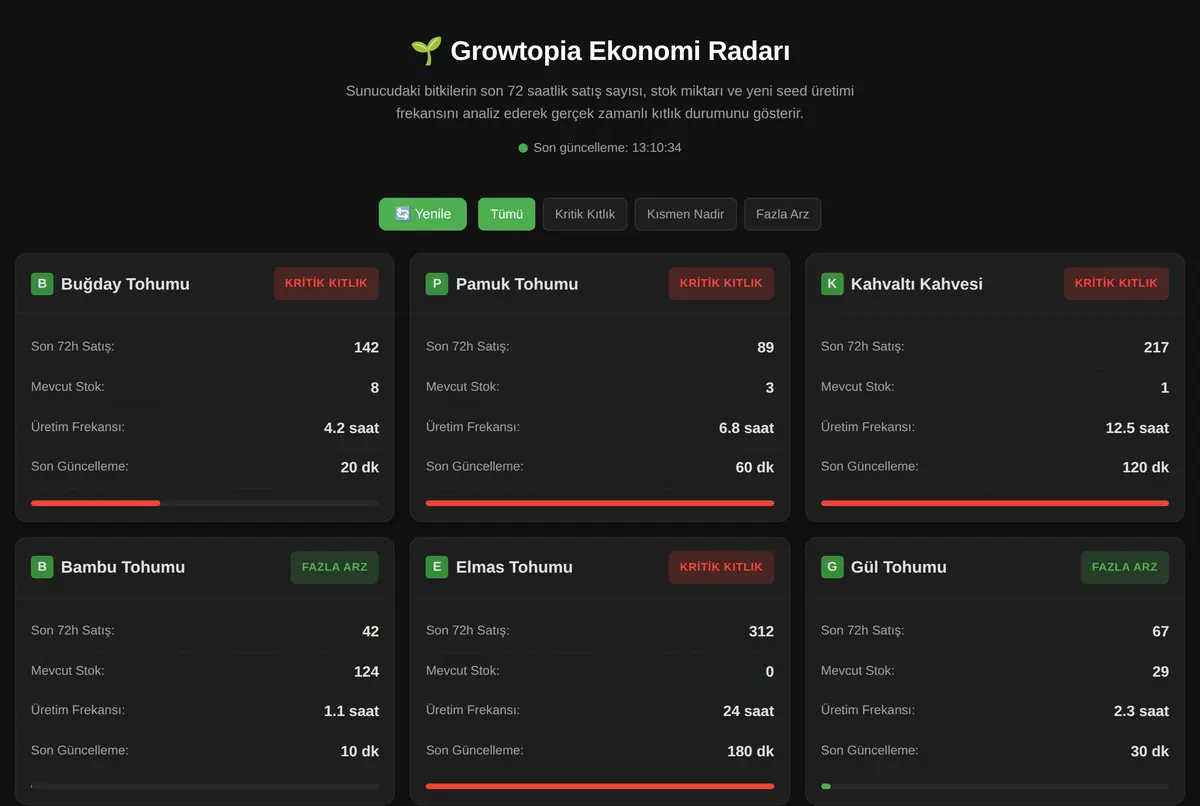1200x806 pixels.
Task: Select the Elmas Tohumu card title
Action: pos(514,567)
